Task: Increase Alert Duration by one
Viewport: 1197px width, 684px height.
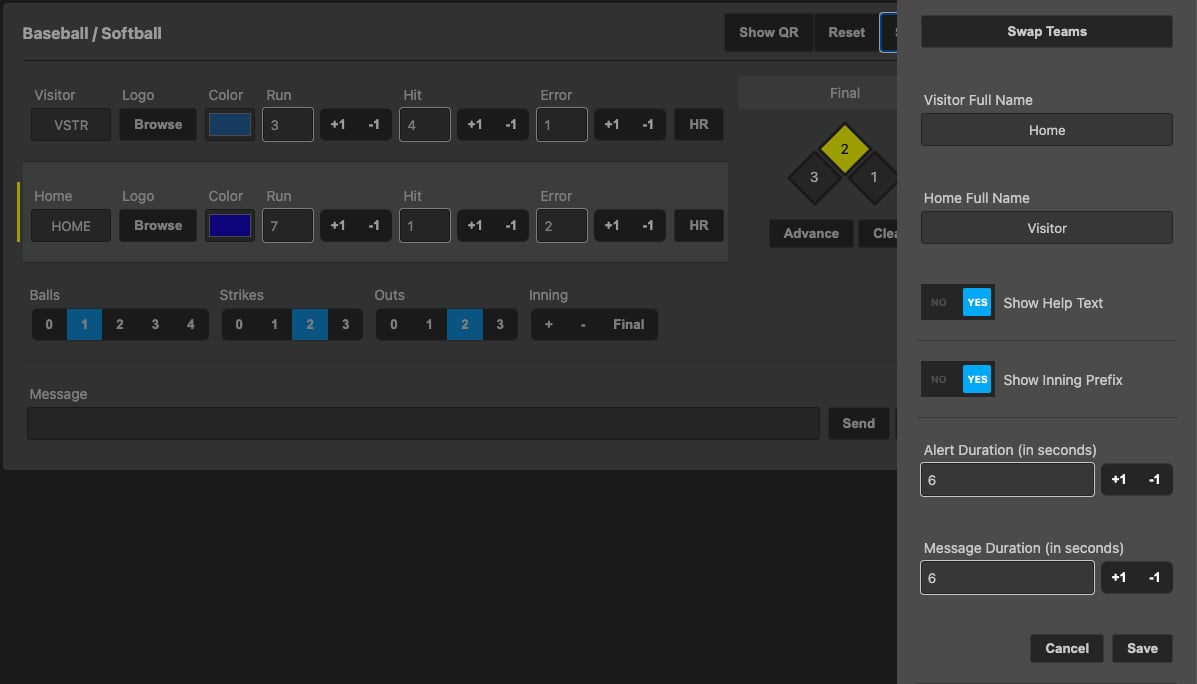Action: click(x=1118, y=479)
